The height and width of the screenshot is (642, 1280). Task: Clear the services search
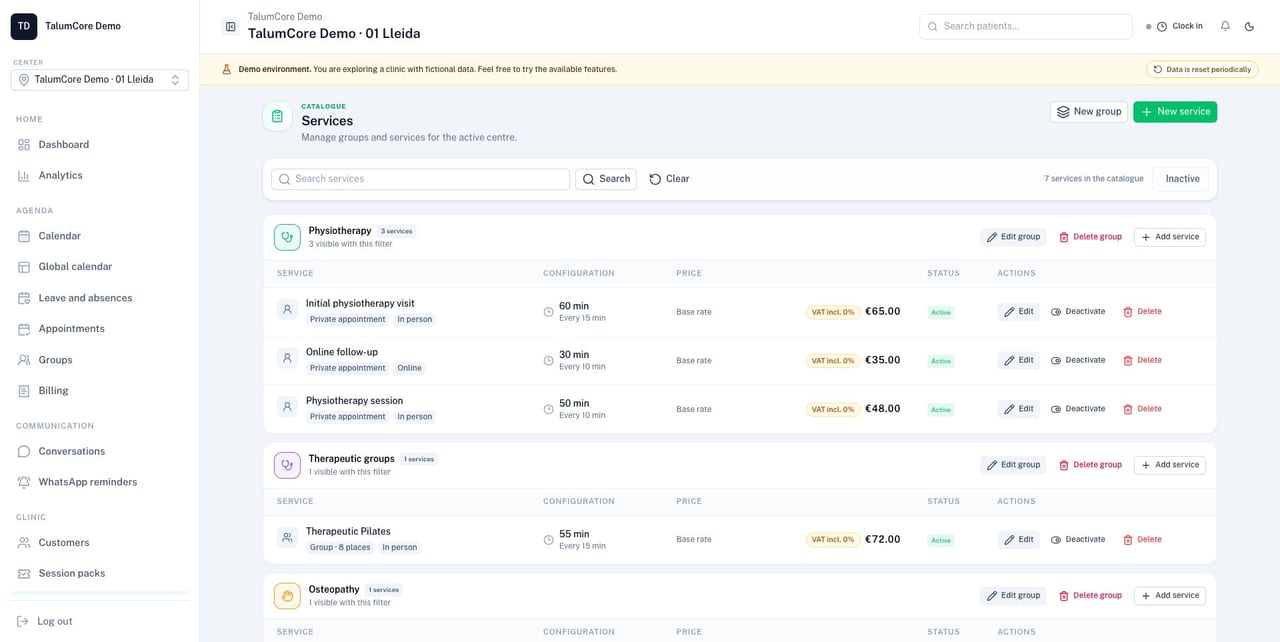(x=669, y=179)
